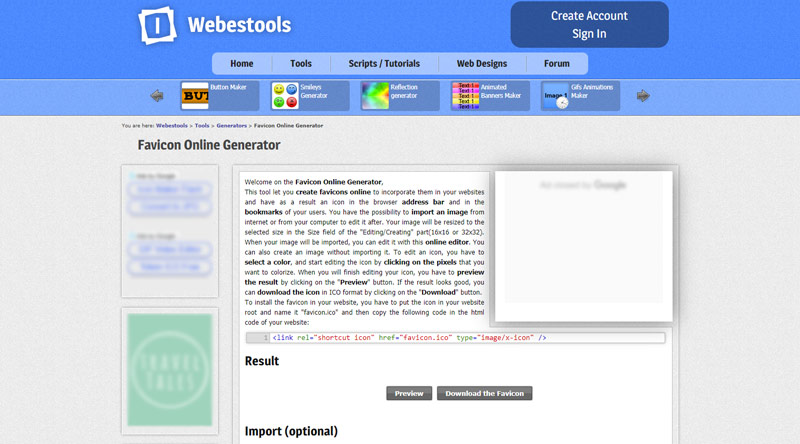Image resolution: width=800 pixels, height=444 pixels.
Task: Click the Gifs Animations Maker label
Action: (592, 91)
